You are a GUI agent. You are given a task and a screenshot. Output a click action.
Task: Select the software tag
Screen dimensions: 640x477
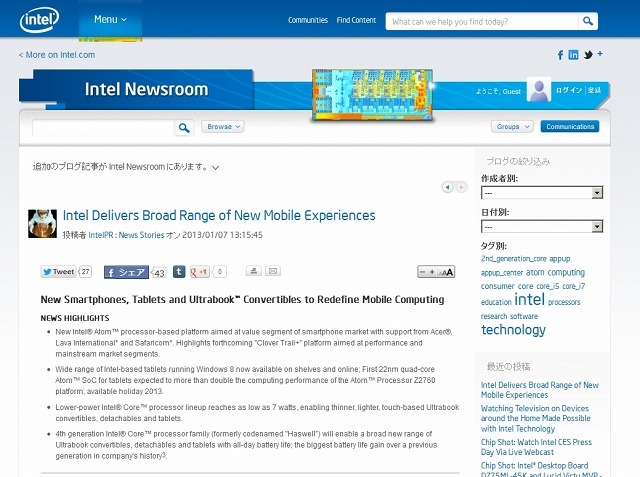click(x=524, y=316)
